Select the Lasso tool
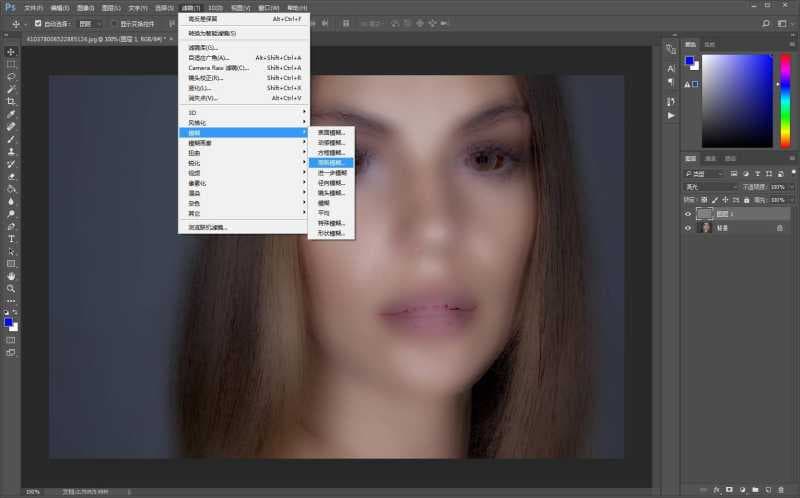The image size is (800, 498). [x=11, y=76]
